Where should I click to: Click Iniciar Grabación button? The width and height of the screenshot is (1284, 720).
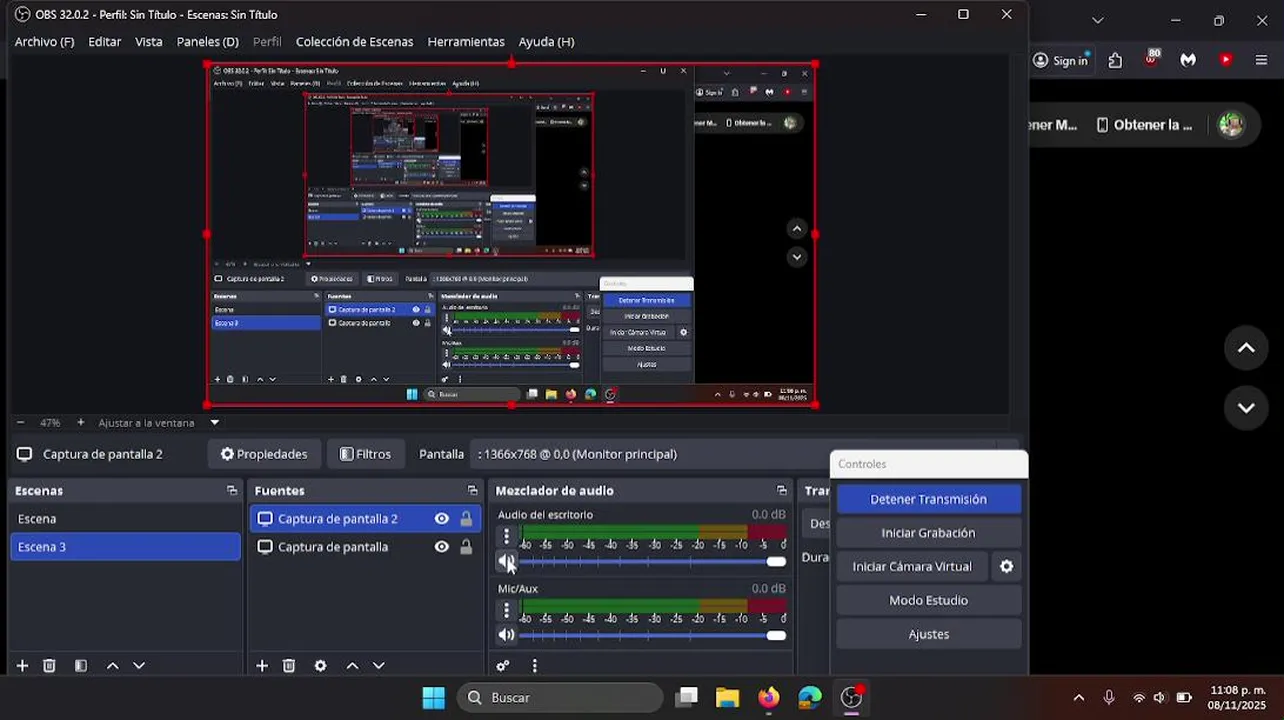(928, 533)
